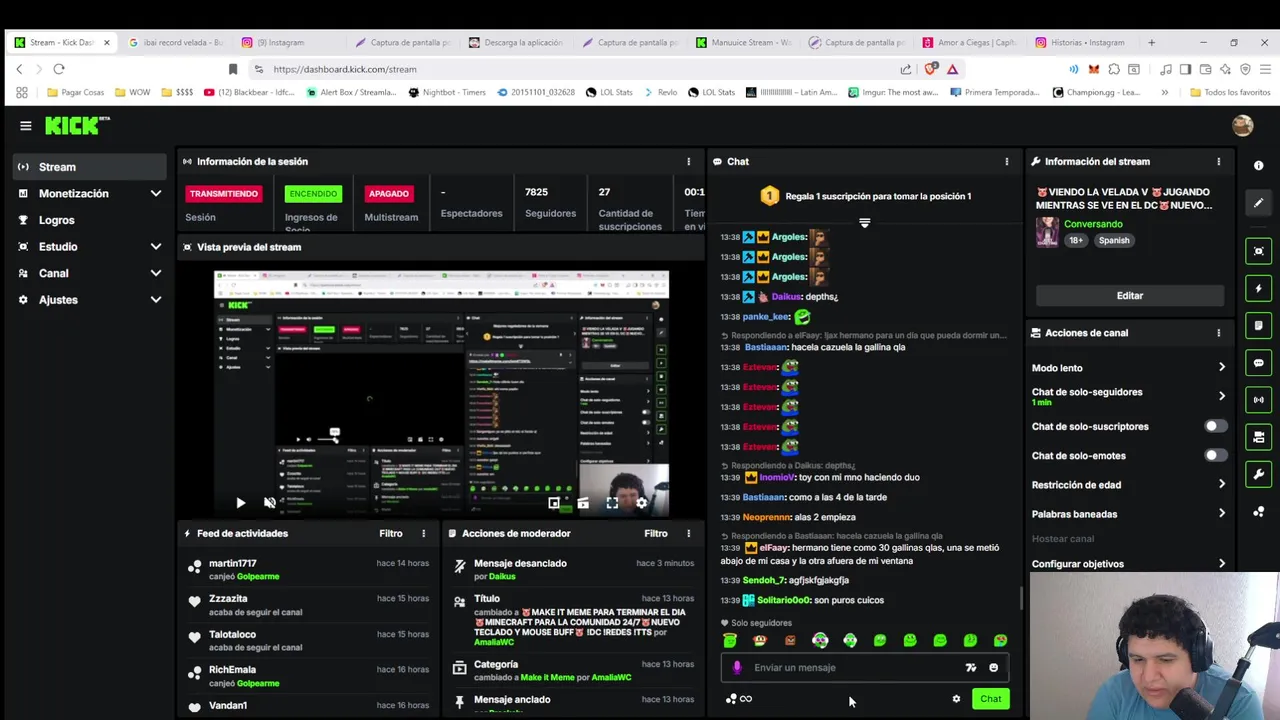
Task: Click the channel points icon in right toolbar
Action: 1259,512
